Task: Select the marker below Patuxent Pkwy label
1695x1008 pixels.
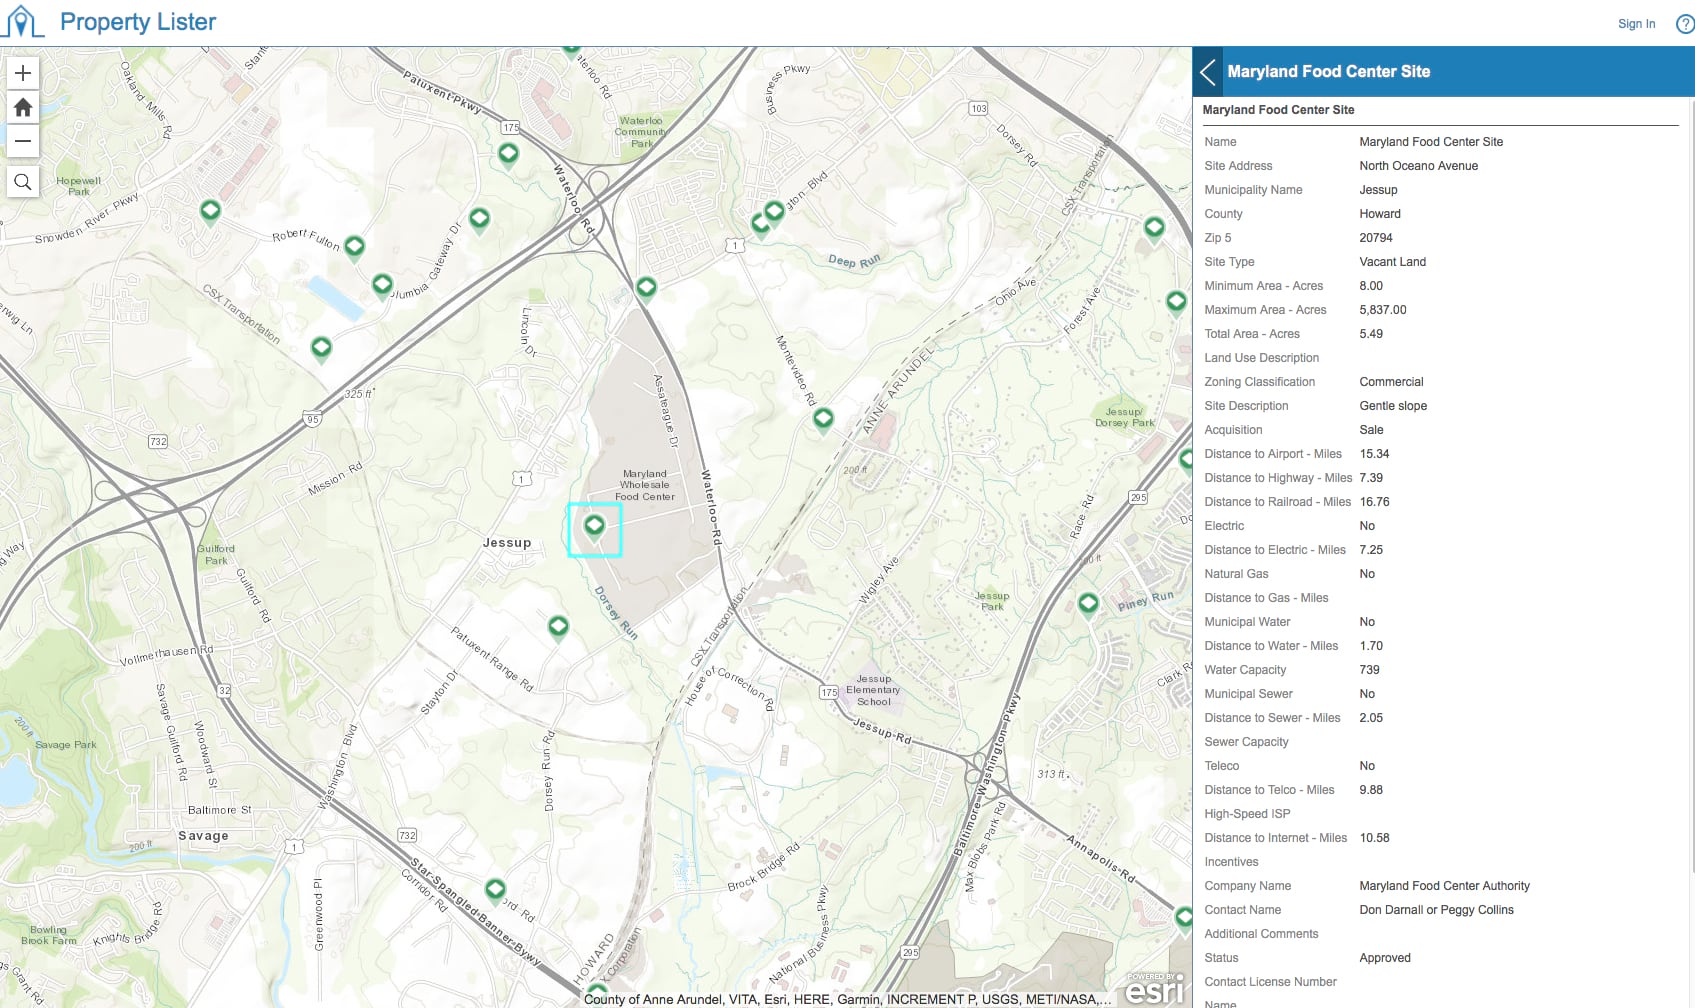Action: pyautogui.click(x=508, y=154)
